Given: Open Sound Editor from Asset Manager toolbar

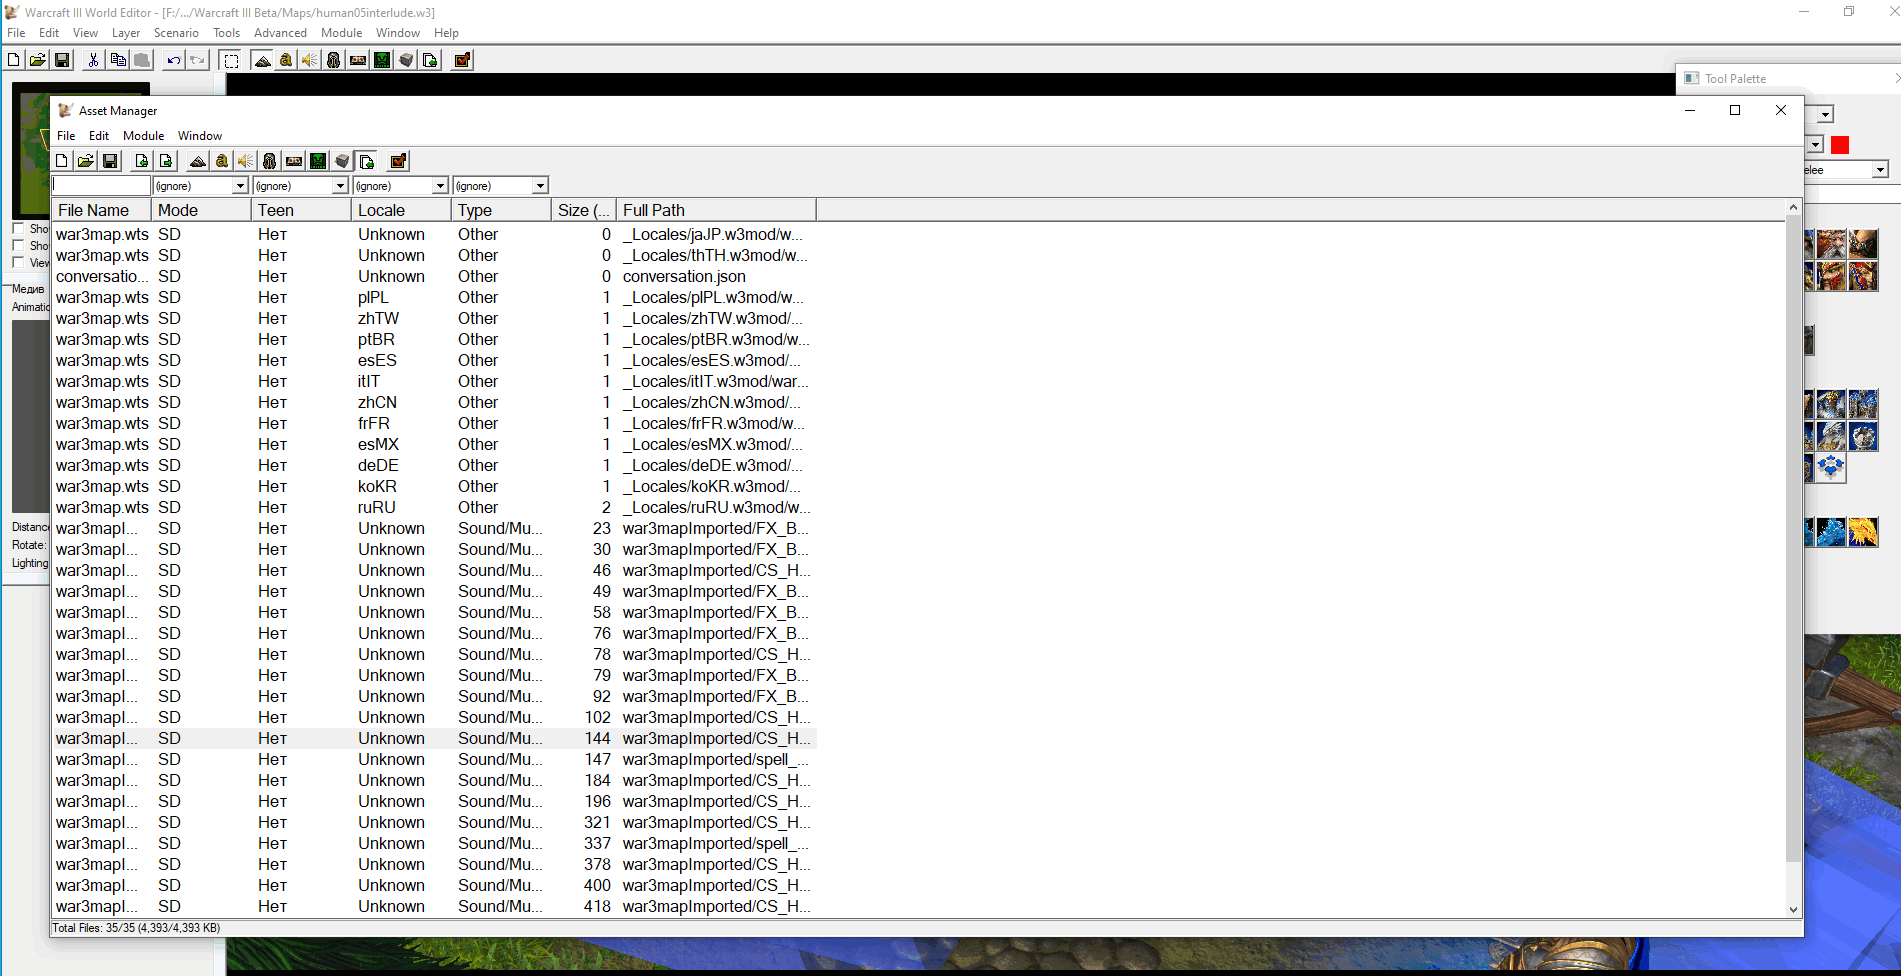Looking at the screenshot, I should click(246, 161).
